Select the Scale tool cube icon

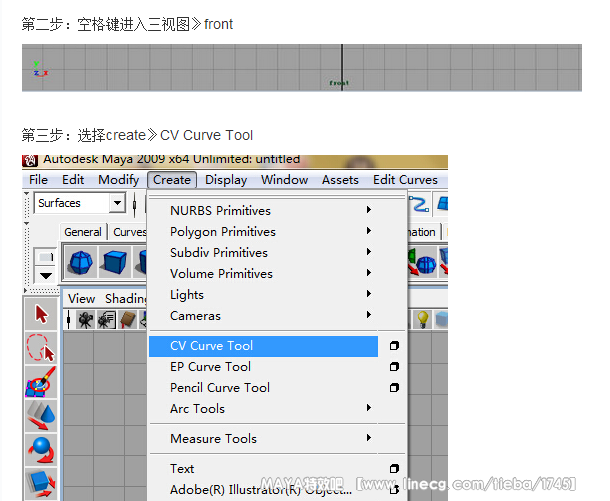click(41, 483)
